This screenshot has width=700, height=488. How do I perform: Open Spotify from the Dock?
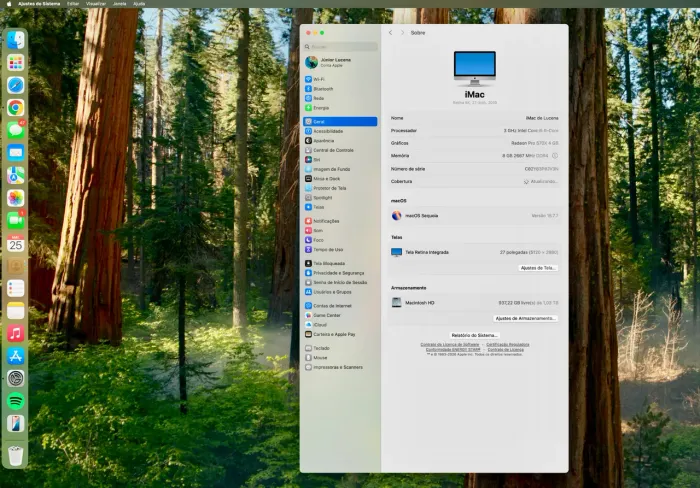pos(16,401)
